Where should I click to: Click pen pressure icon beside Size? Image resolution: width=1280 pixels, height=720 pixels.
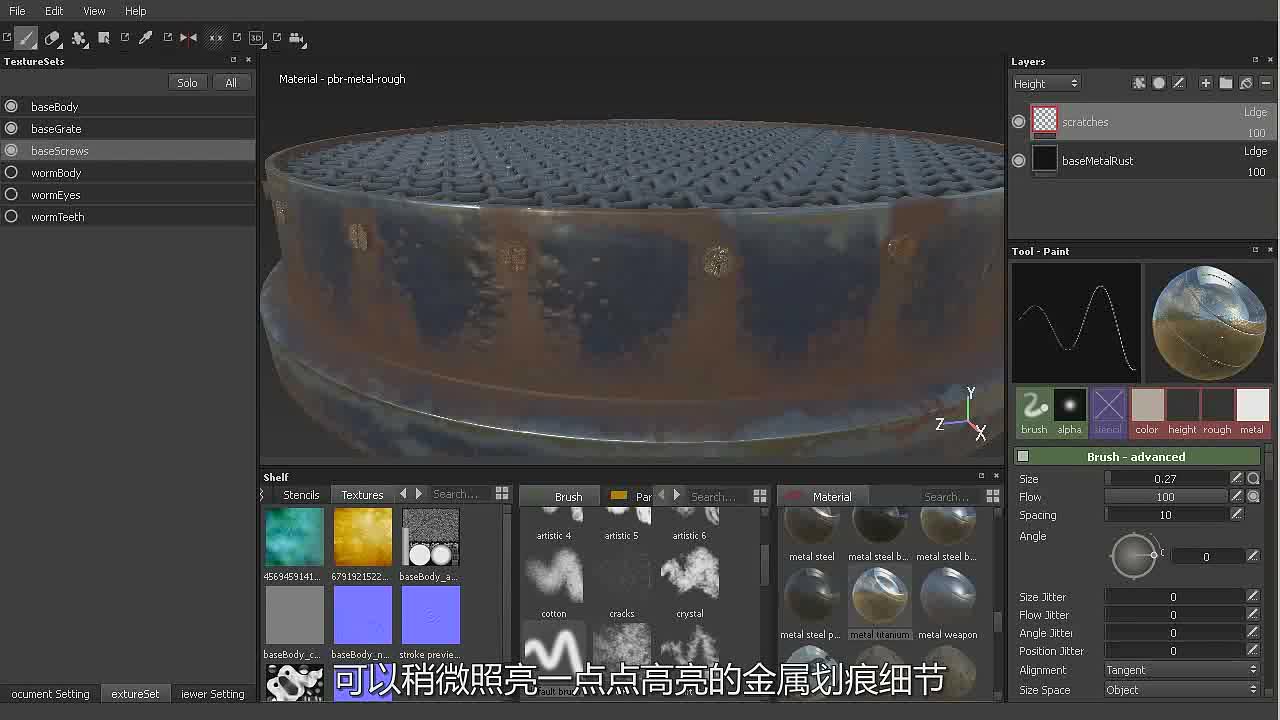pos(1237,479)
